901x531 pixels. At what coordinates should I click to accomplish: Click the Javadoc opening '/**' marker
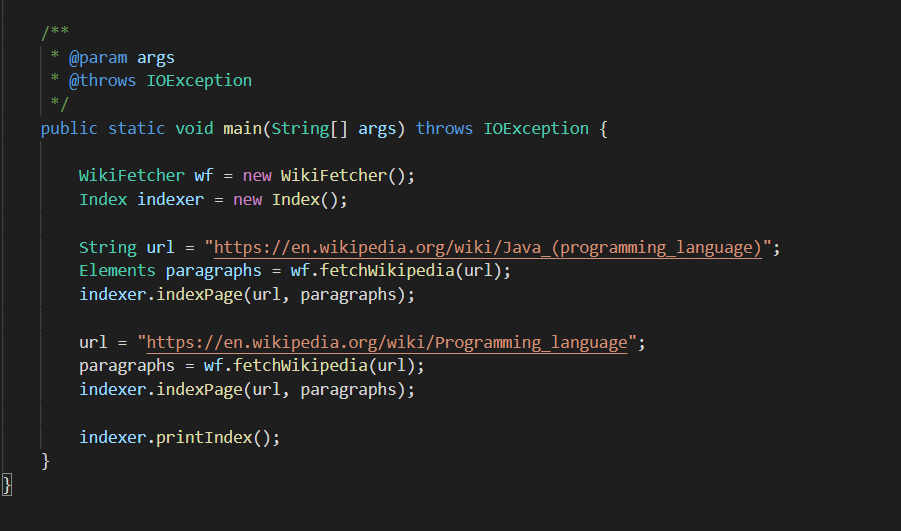(x=55, y=32)
